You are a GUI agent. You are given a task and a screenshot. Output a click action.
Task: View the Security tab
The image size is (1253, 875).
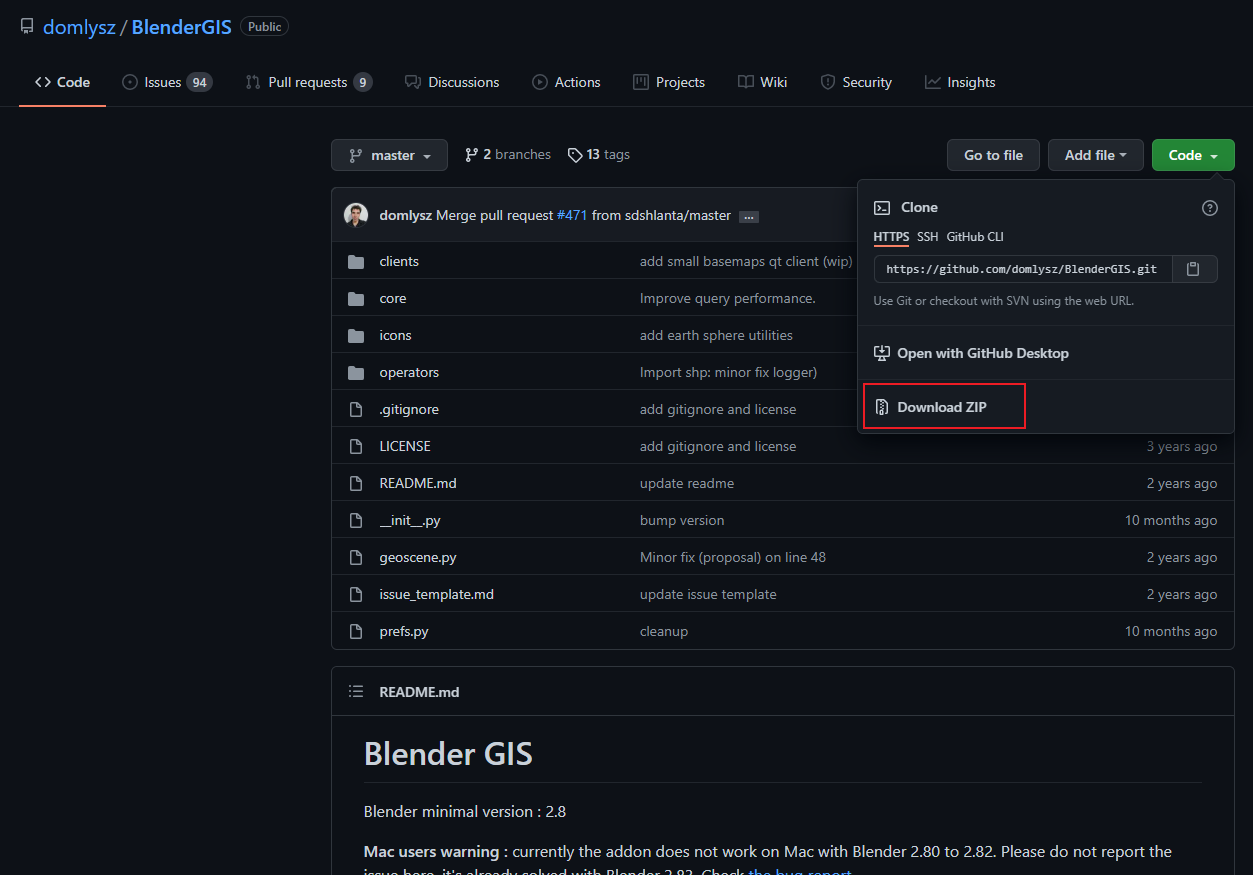(x=856, y=82)
